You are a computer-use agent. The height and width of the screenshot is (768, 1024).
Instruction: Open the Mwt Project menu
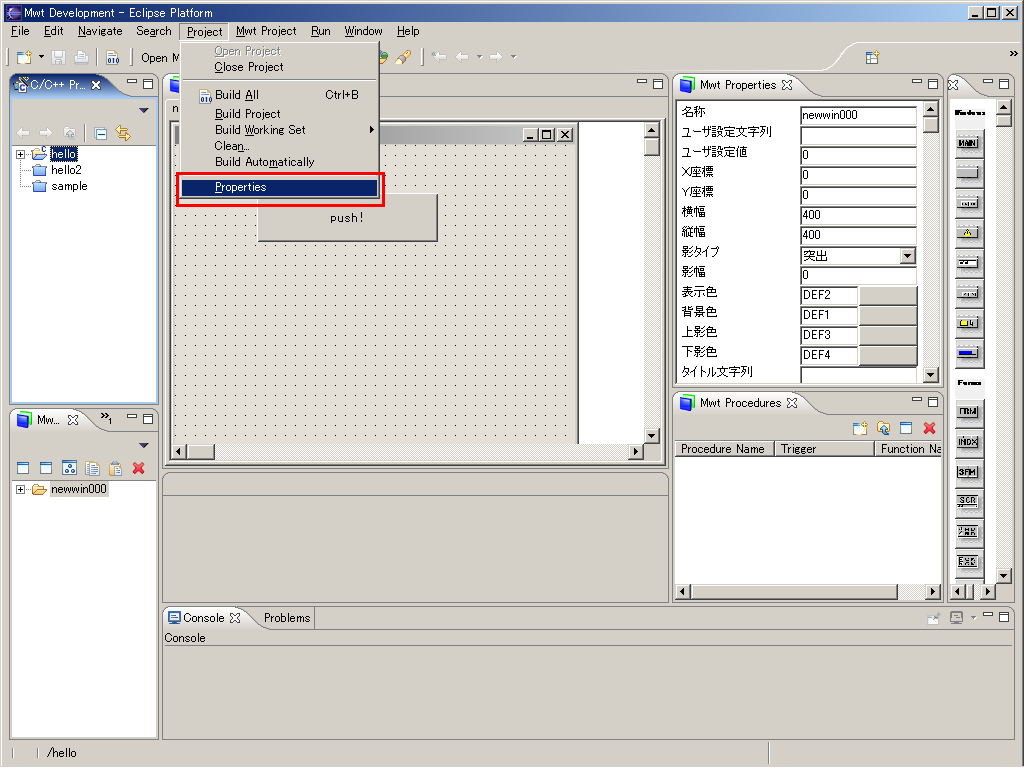pyautogui.click(x=266, y=31)
